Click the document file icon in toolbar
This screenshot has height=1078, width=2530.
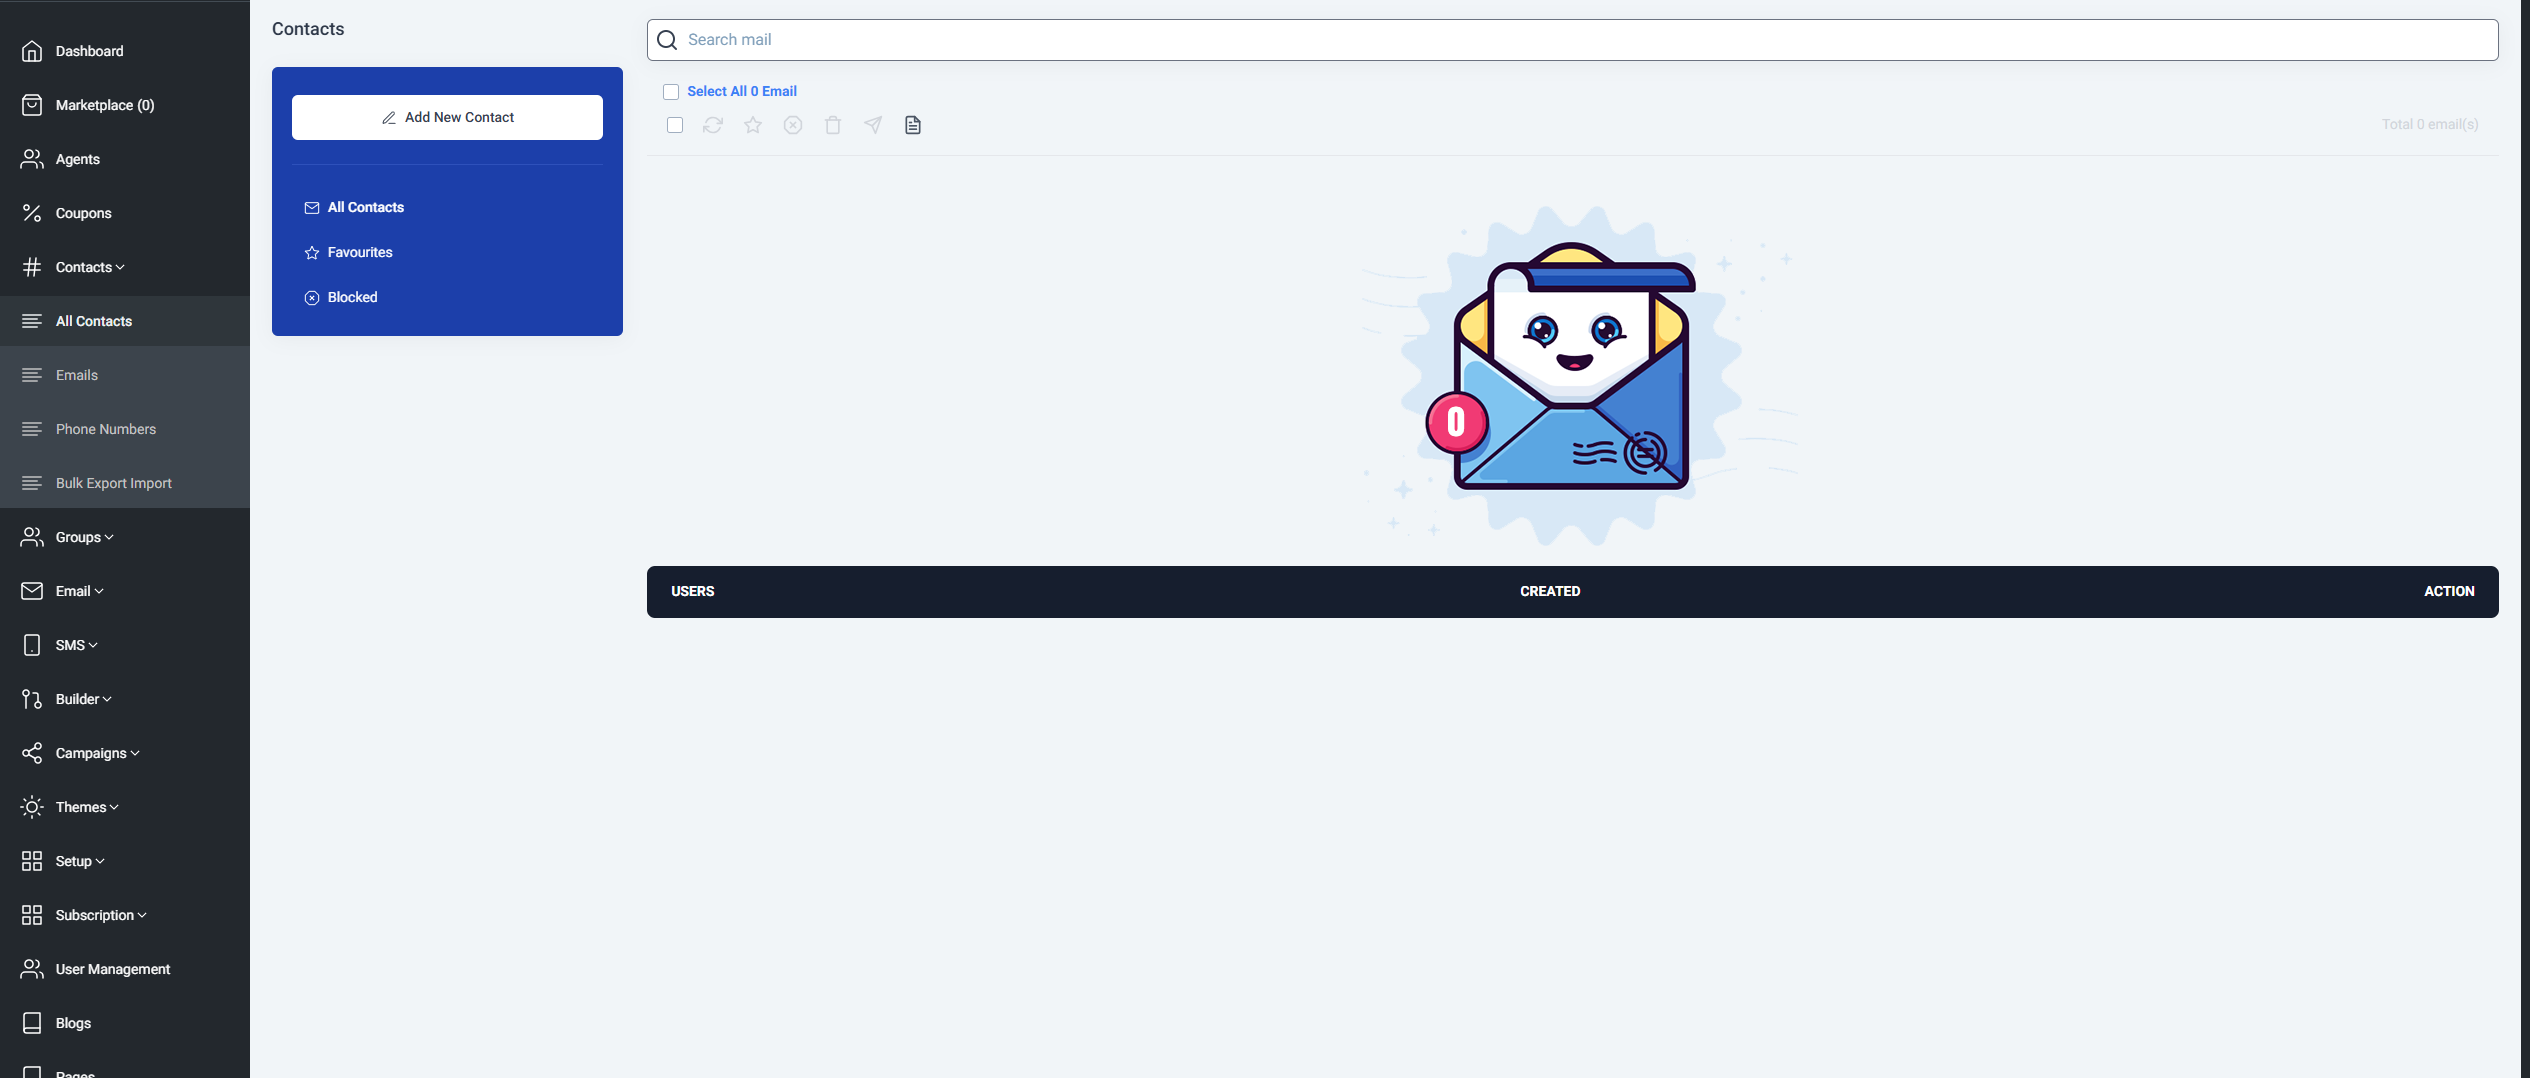[x=913, y=125]
